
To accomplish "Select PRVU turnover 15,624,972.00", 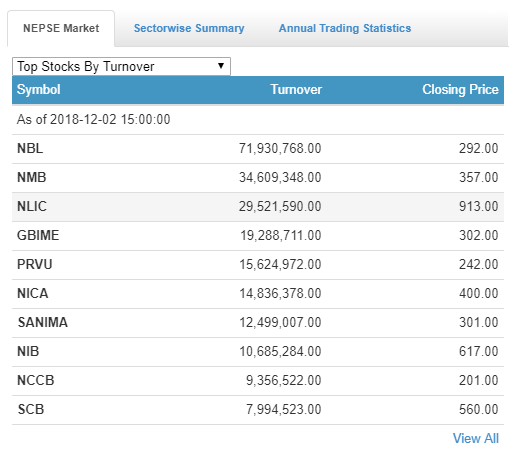I will pos(280,264).
